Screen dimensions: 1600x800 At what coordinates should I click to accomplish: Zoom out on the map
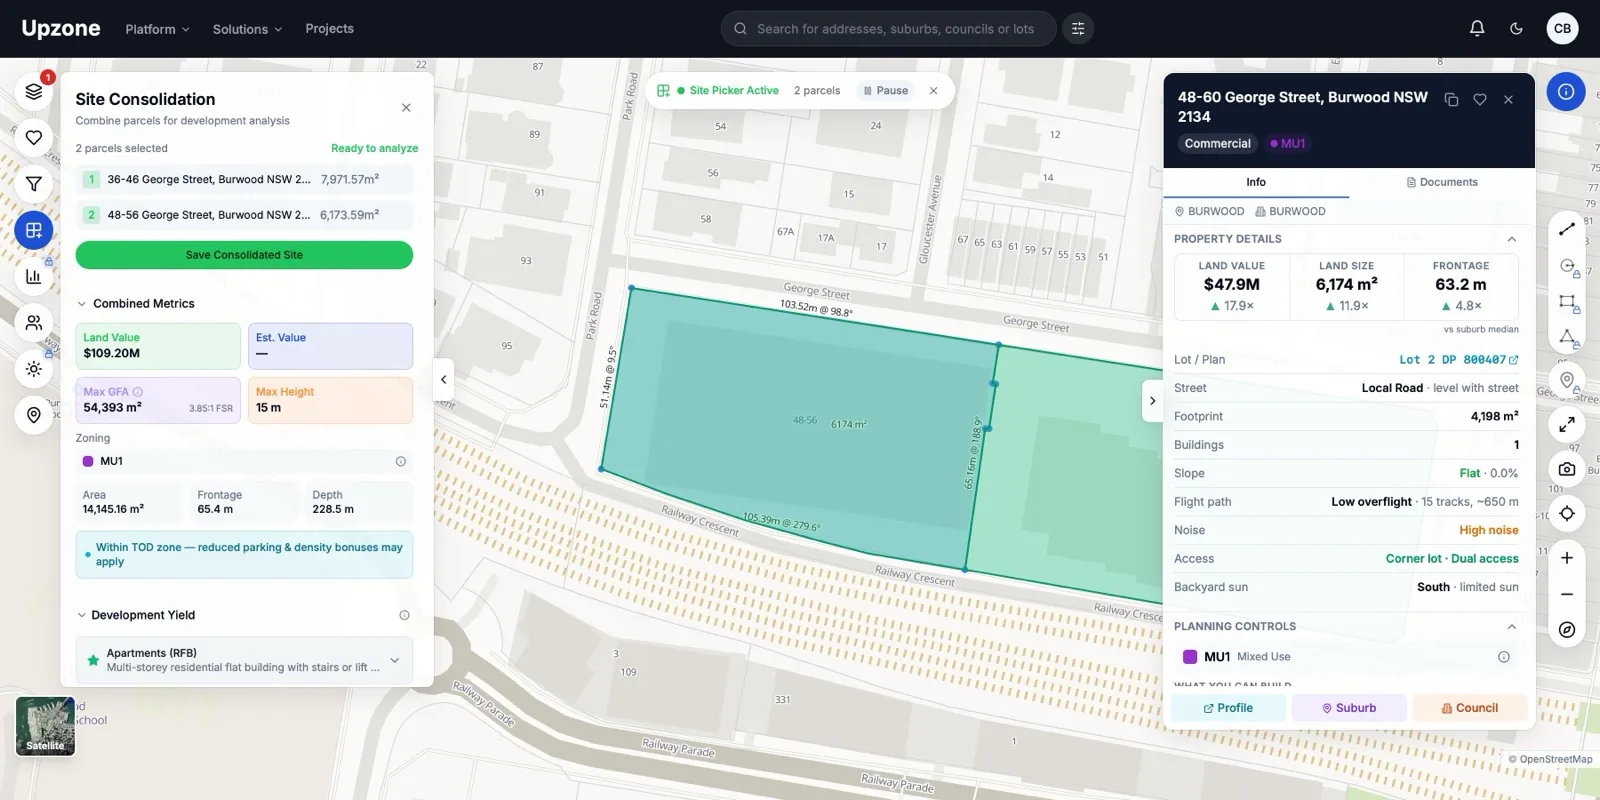click(1567, 594)
